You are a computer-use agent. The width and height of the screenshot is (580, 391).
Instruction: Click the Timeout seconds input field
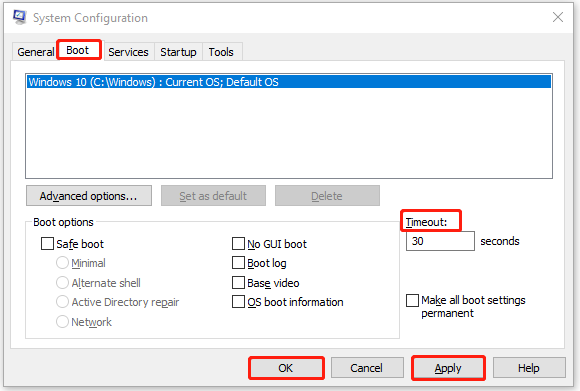440,241
